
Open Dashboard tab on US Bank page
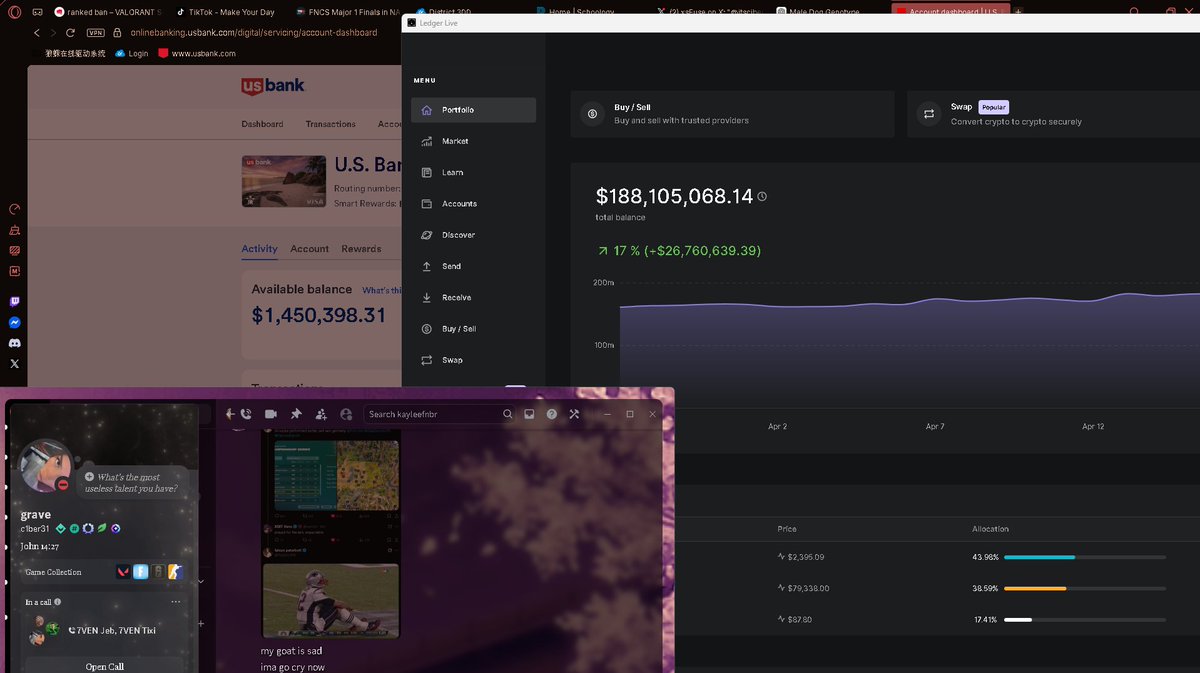[x=262, y=124]
